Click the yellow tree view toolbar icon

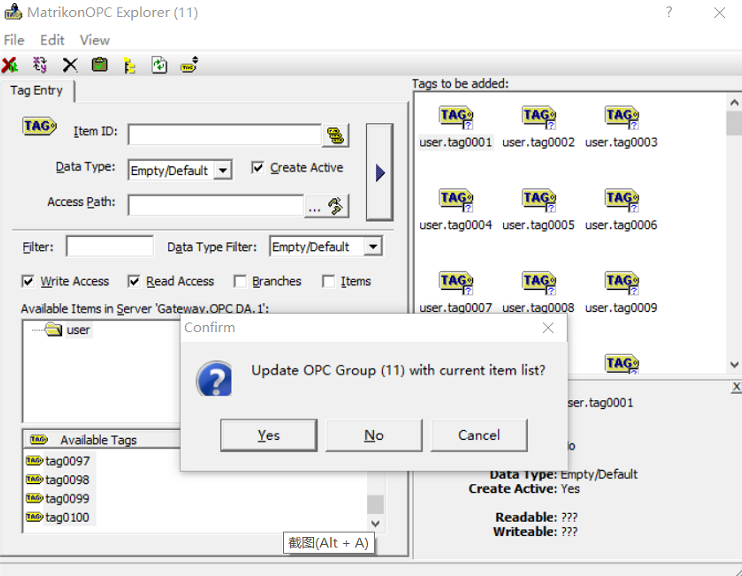pos(129,65)
